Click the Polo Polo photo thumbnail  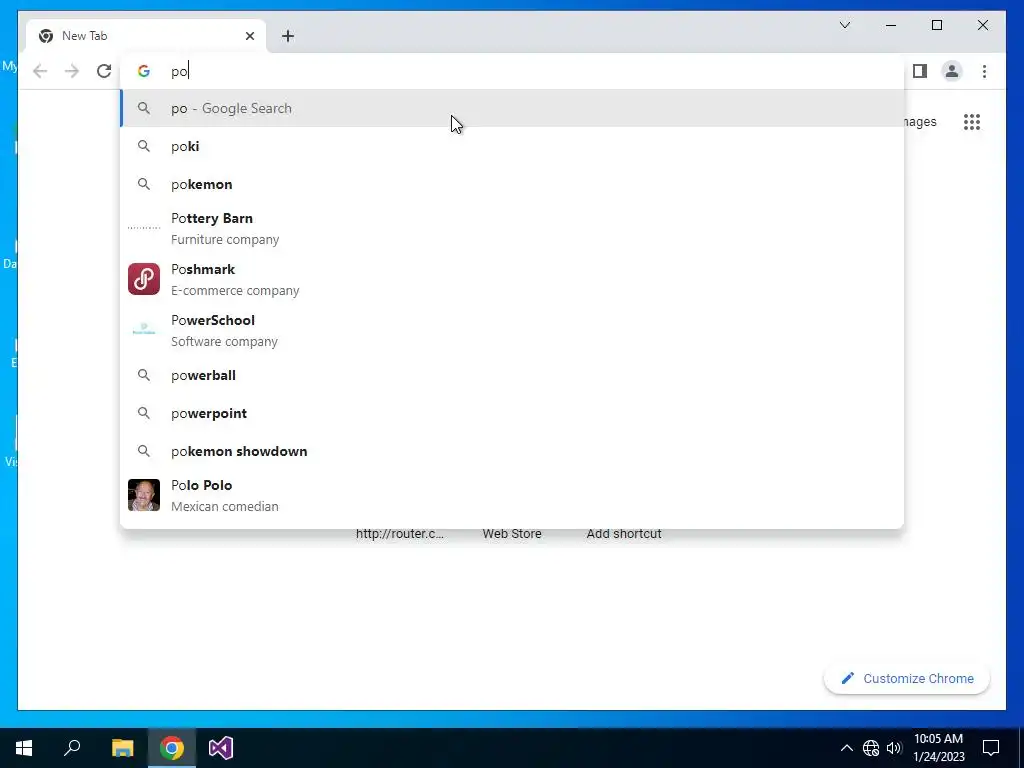tap(144, 495)
